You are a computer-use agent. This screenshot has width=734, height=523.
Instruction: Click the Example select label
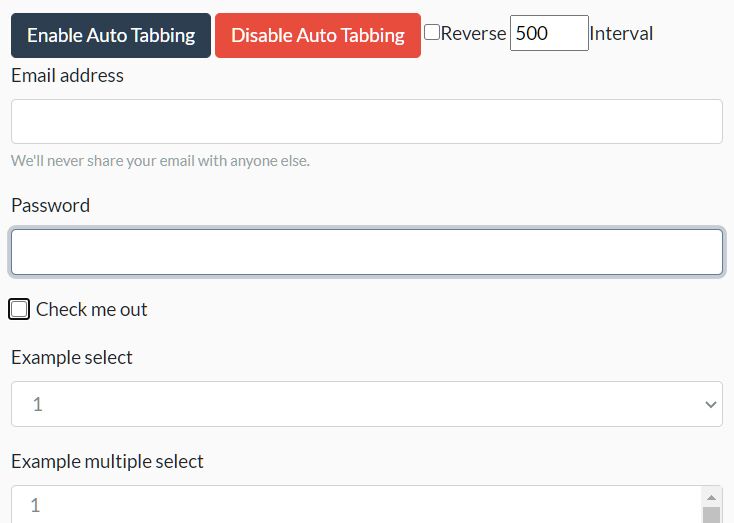[72, 358]
